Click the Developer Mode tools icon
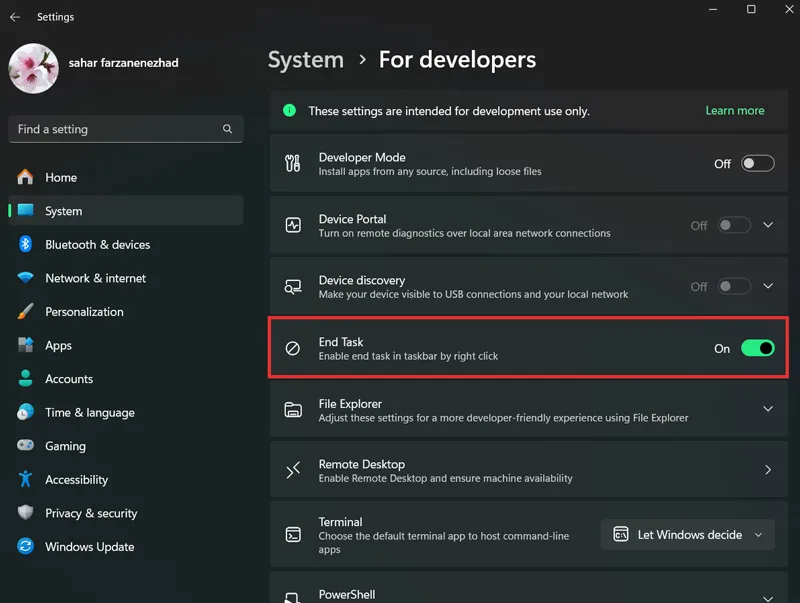Image resolution: width=800 pixels, height=603 pixels. 293,163
